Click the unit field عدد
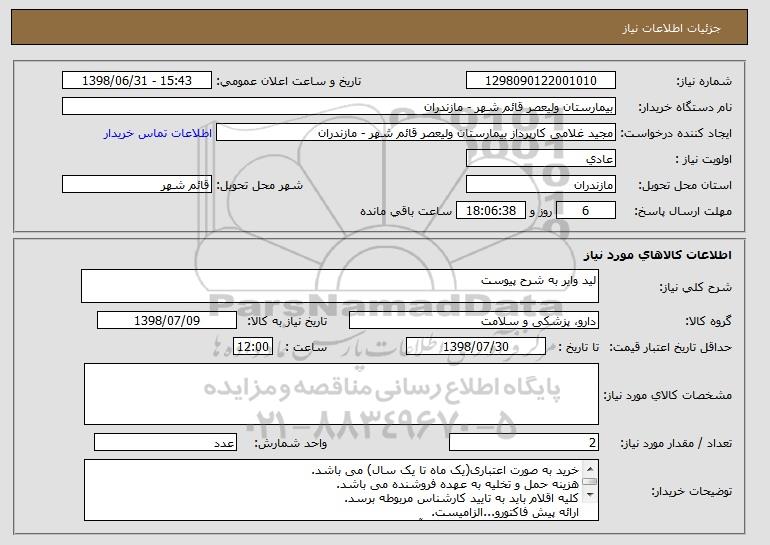Screen dimensions: 770x545 click(x=165, y=442)
